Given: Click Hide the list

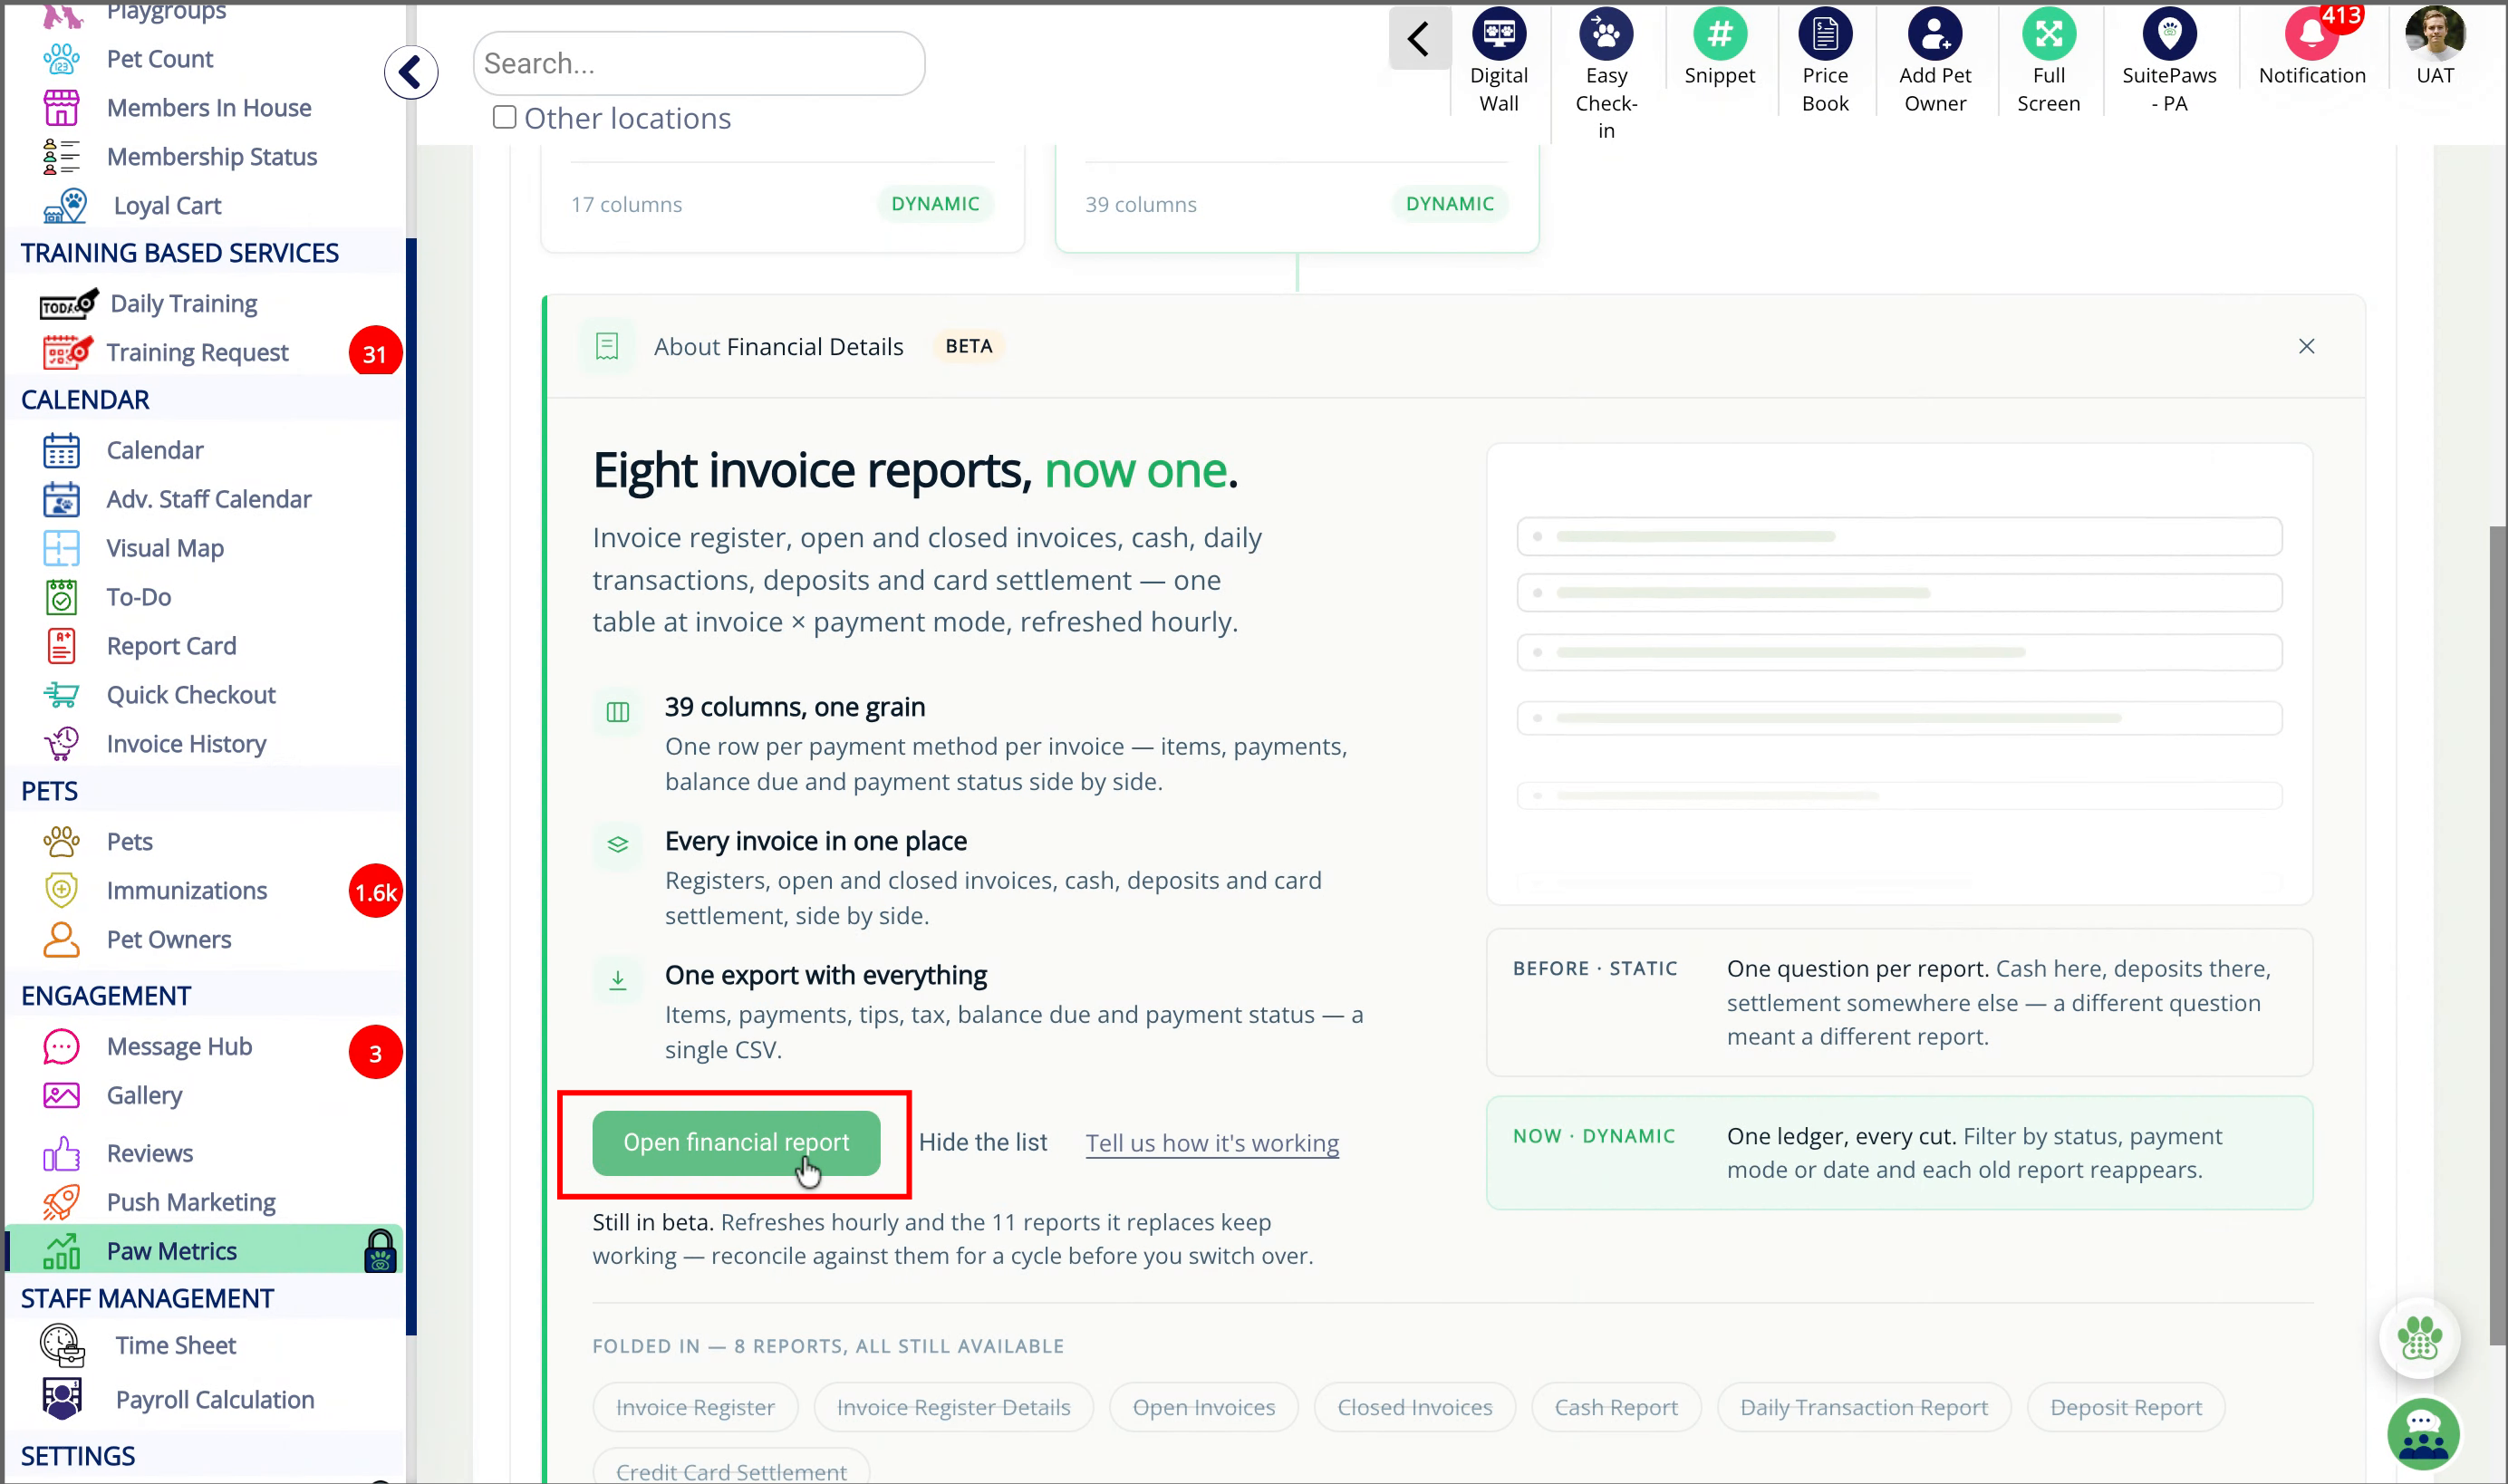Looking at the screenshot, I should [x=982, y=1142].
